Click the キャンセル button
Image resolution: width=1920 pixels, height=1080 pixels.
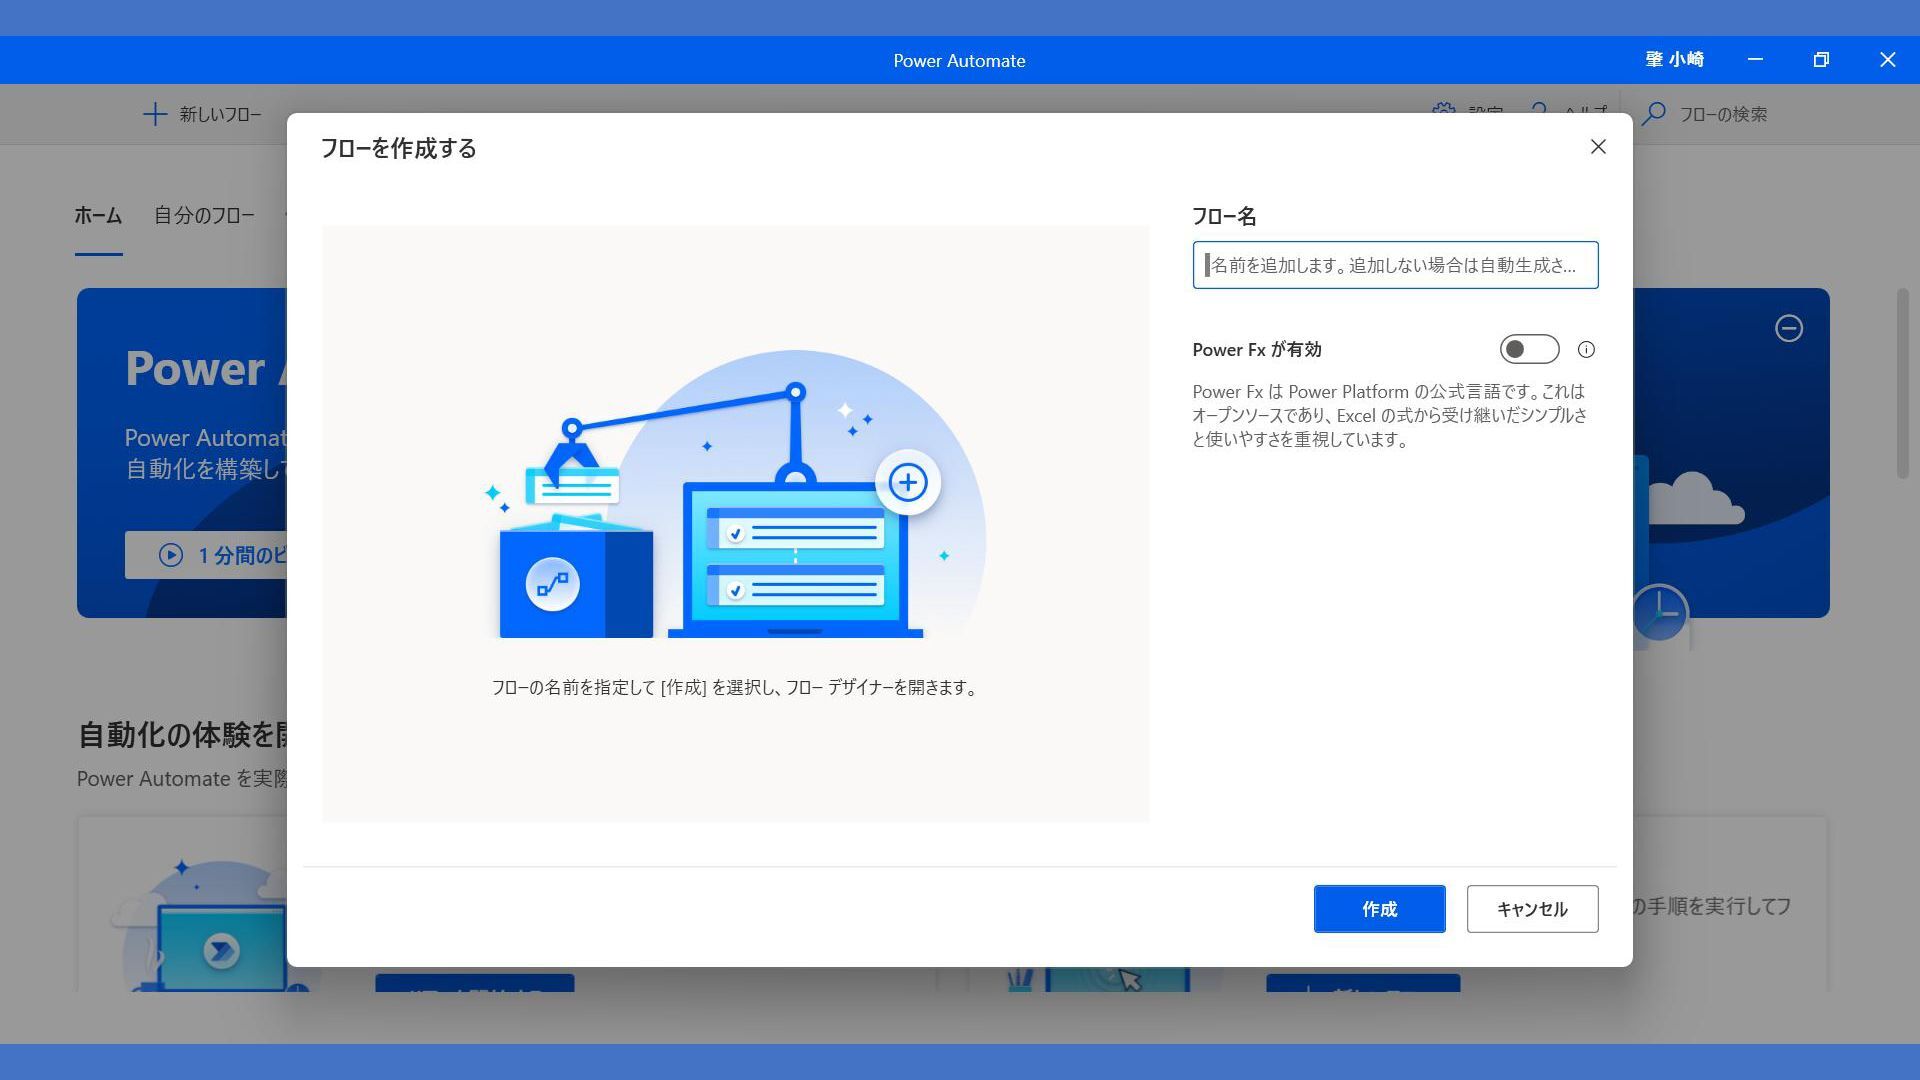pyautogui.click(x=1532, y=909)
